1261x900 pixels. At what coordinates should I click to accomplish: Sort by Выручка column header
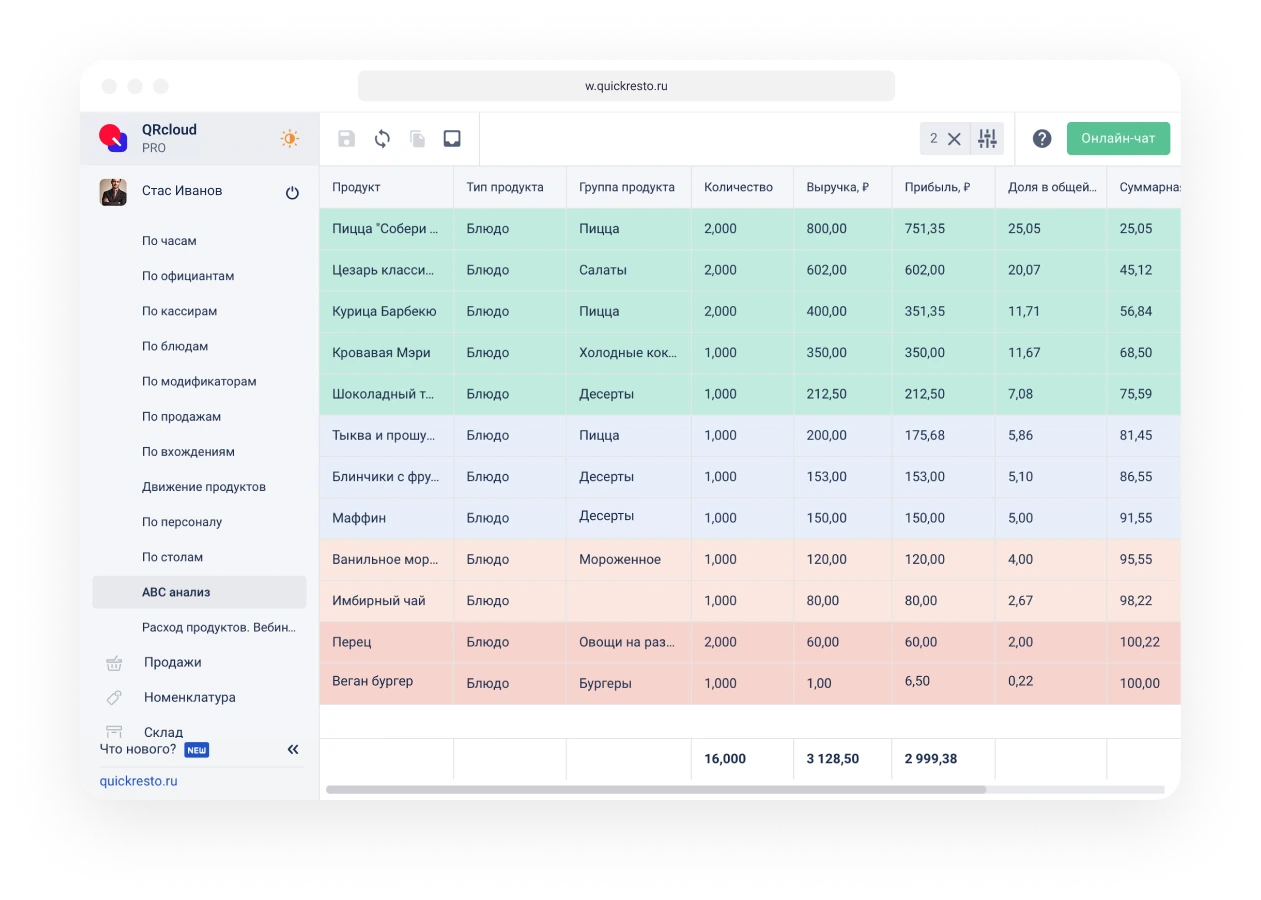(x=837, y=187)
